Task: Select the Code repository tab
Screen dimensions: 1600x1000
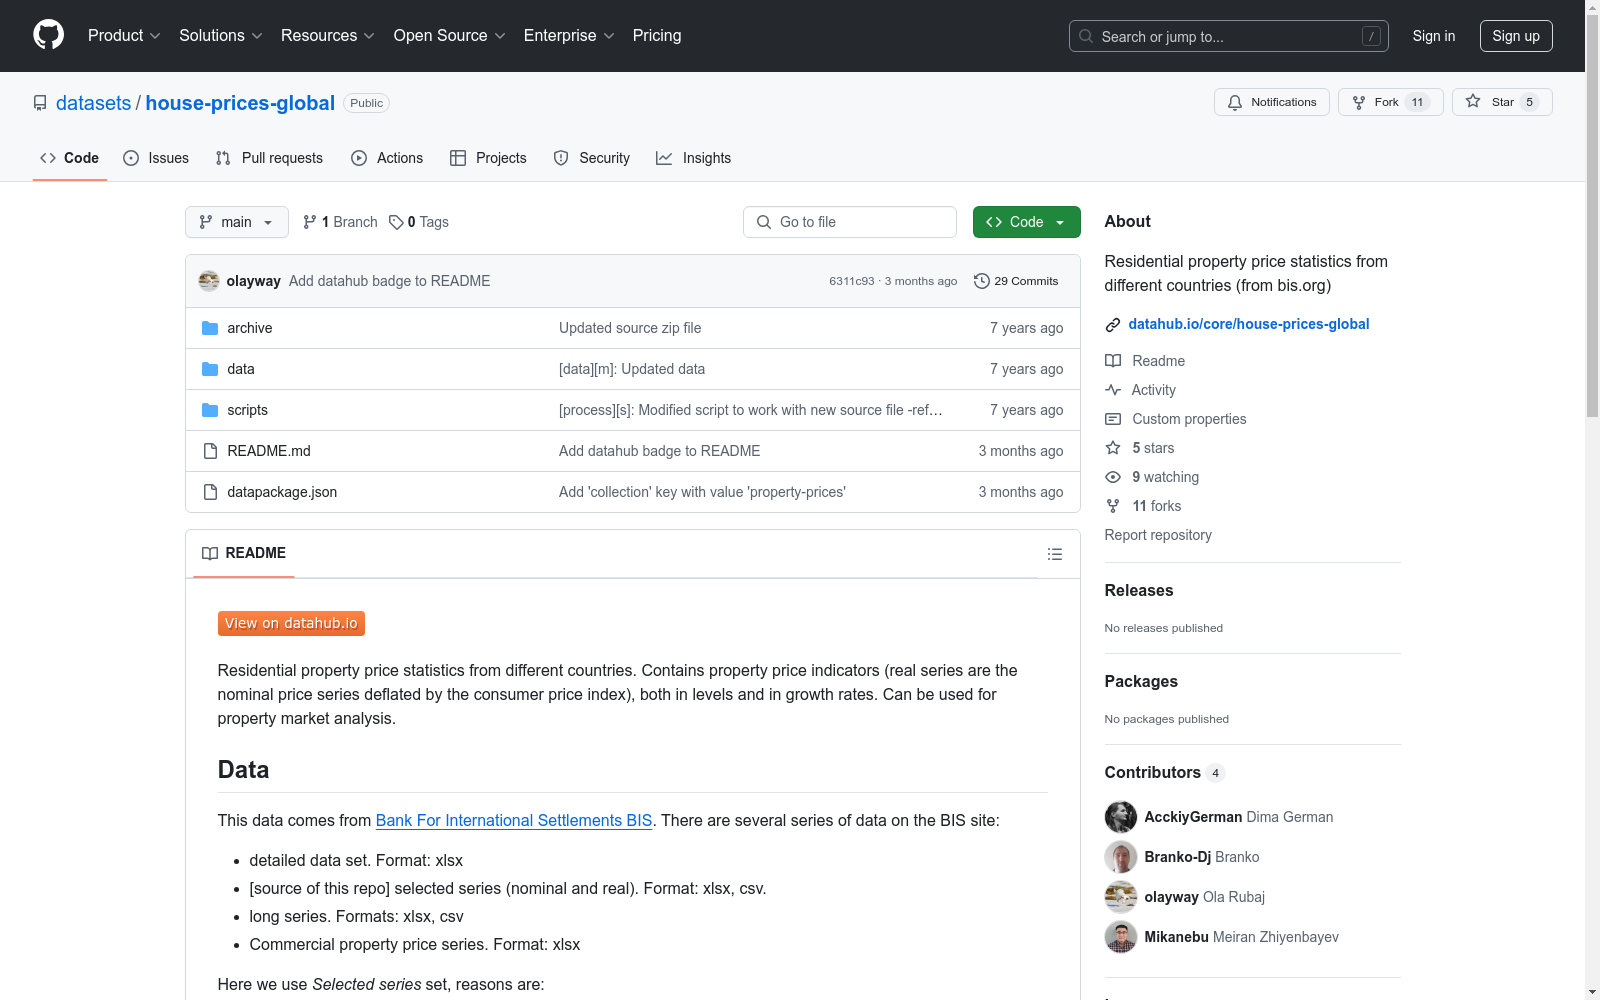Action: (x=70, y=158)
